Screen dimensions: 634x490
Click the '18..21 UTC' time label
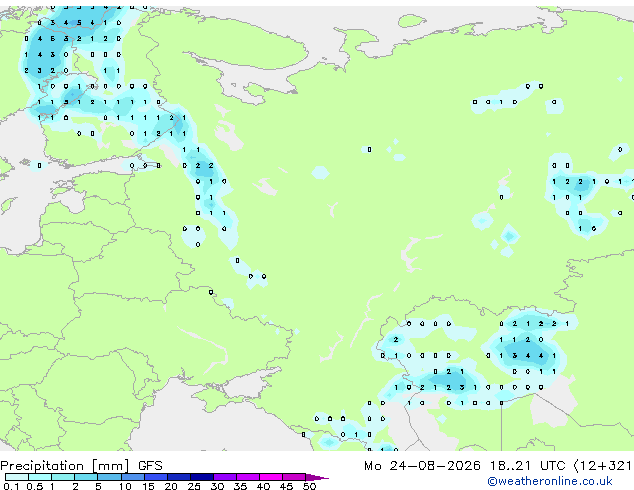click(527, 466)
